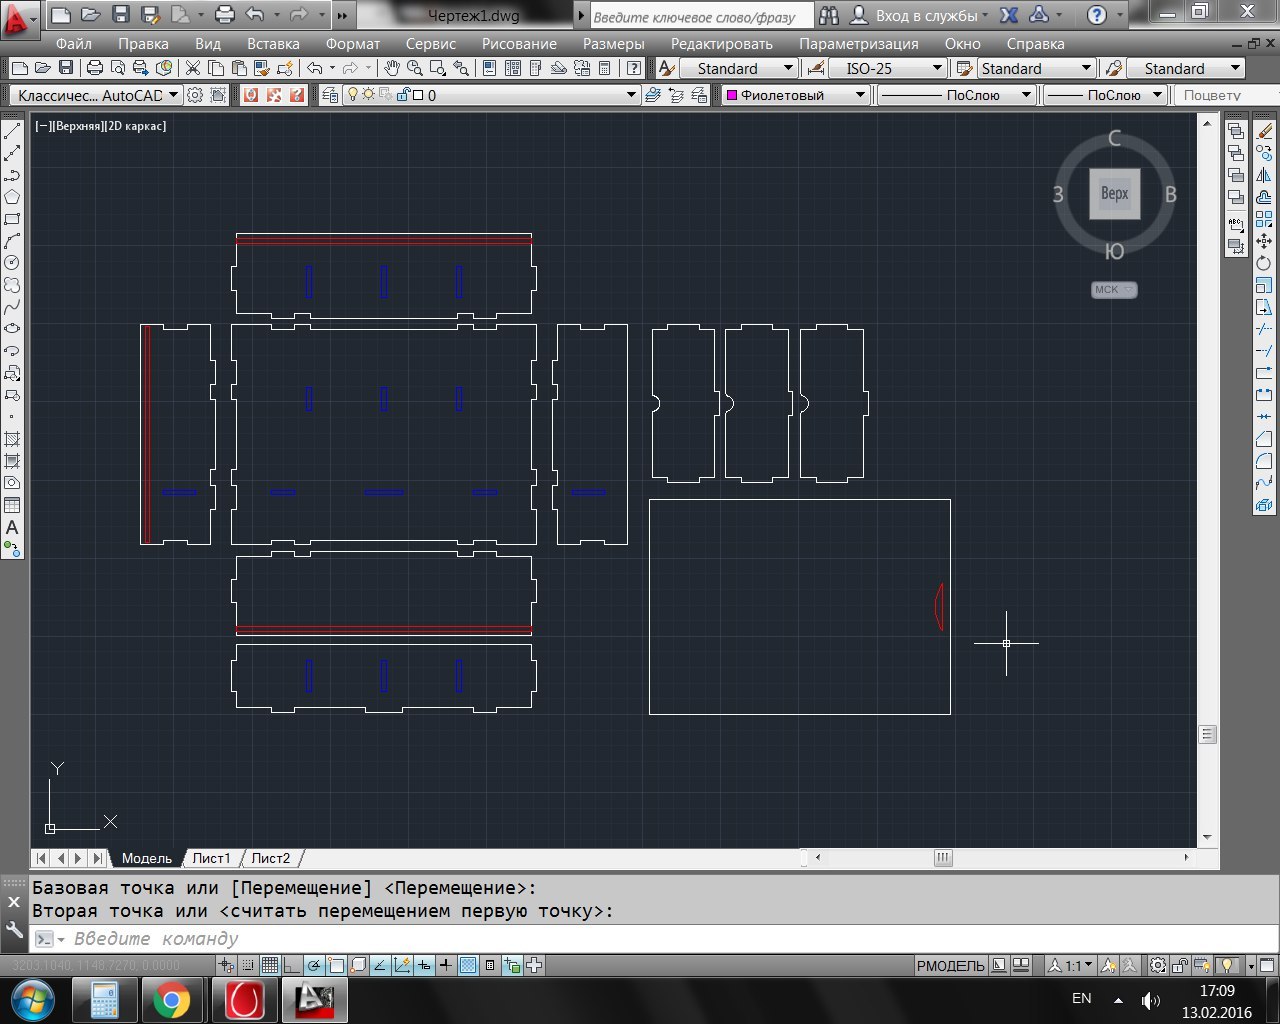
Task: Click the Верх face of ViewCube
Action: [1114, 194]
